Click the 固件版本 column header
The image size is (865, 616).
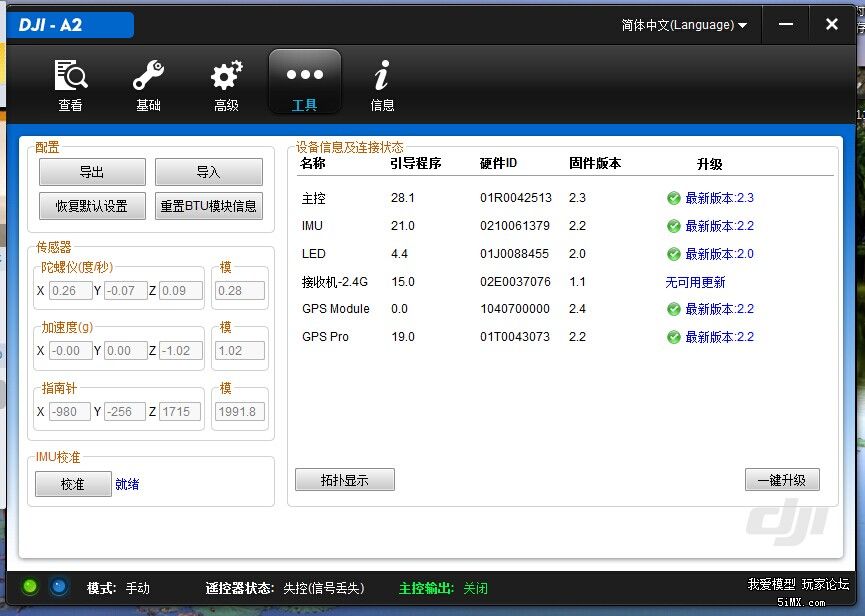point(595,163)
